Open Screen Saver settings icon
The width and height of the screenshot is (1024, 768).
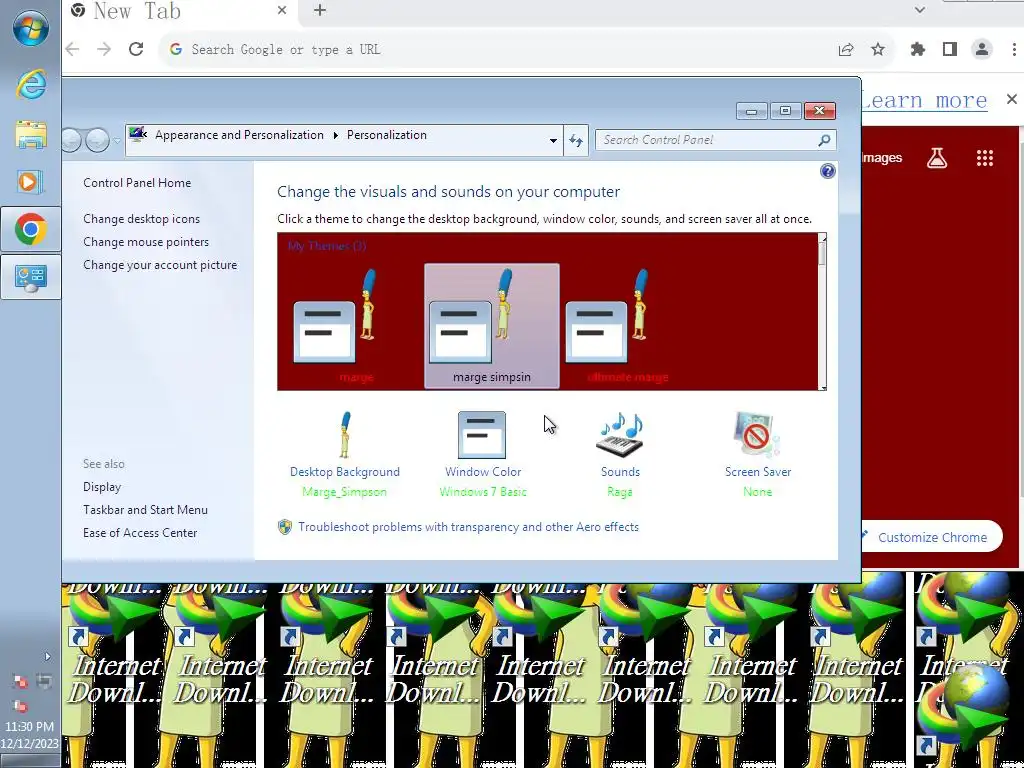pos(757,434)
